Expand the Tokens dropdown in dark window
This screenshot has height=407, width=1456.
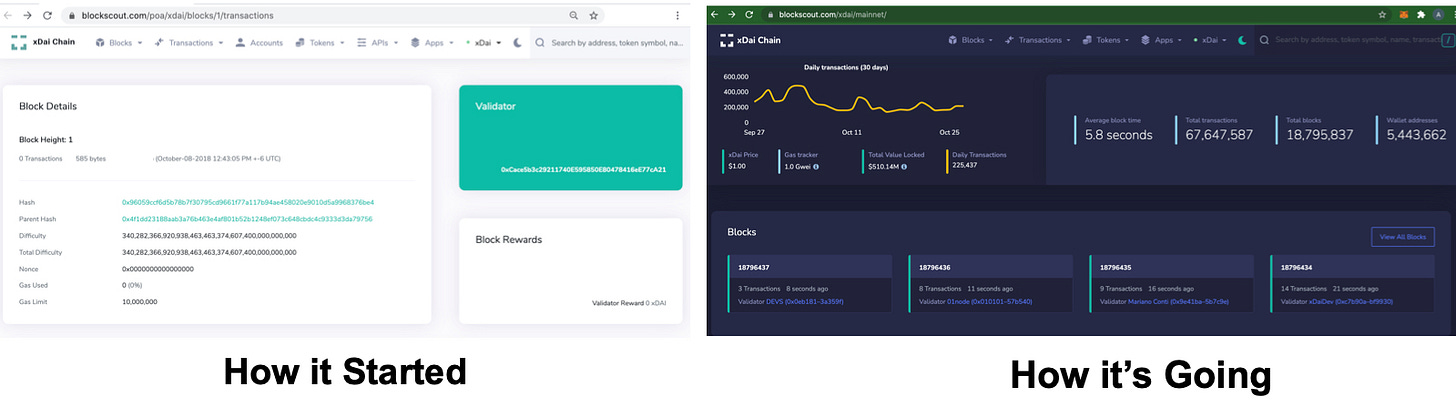[x=1106, y=40]
